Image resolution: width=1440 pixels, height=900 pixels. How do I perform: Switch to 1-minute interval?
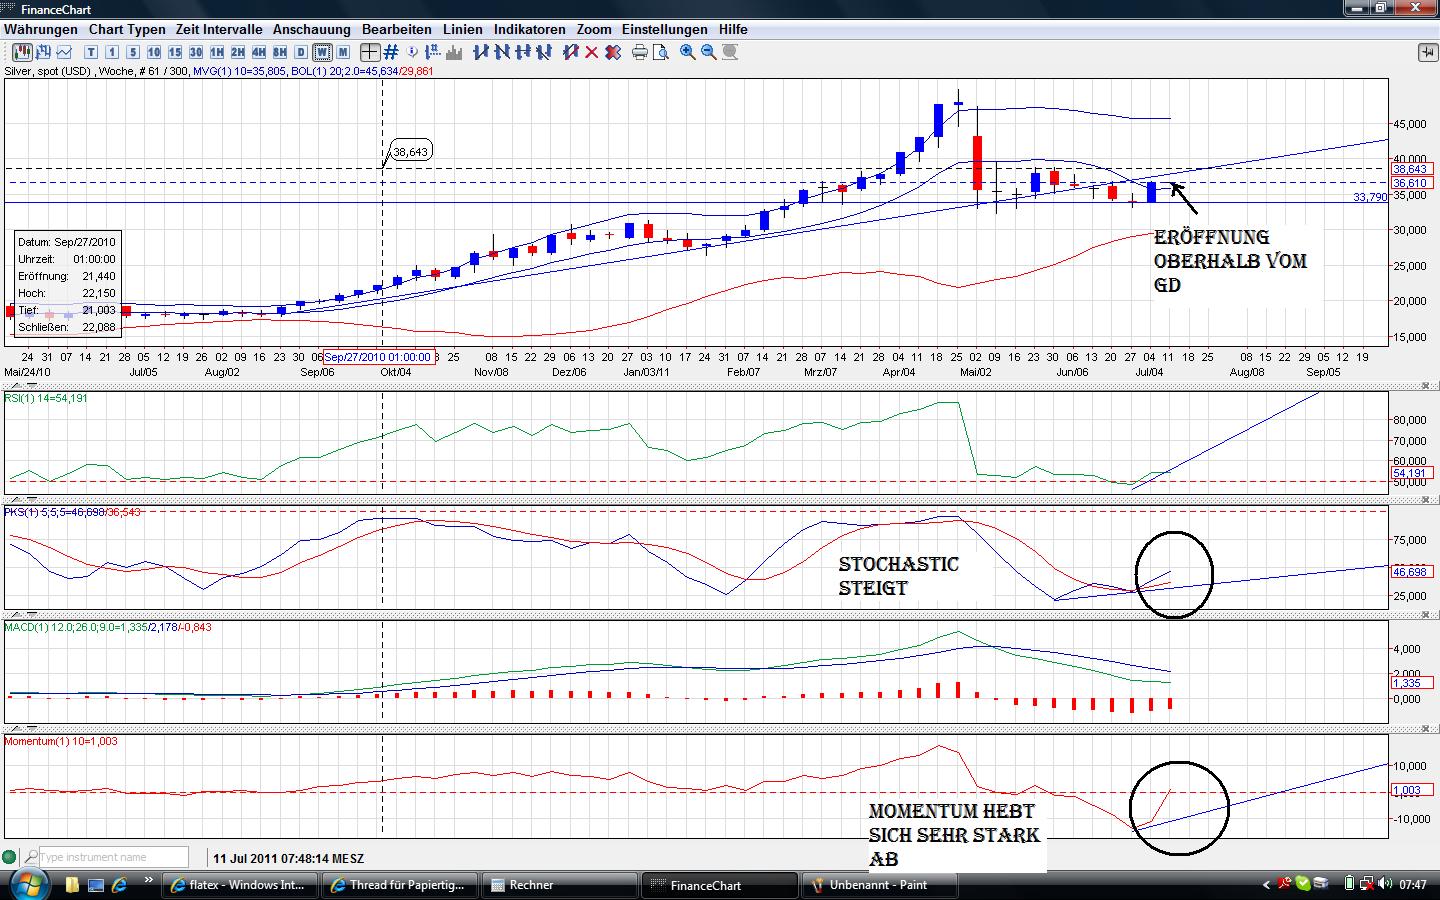tap(112, 52)
